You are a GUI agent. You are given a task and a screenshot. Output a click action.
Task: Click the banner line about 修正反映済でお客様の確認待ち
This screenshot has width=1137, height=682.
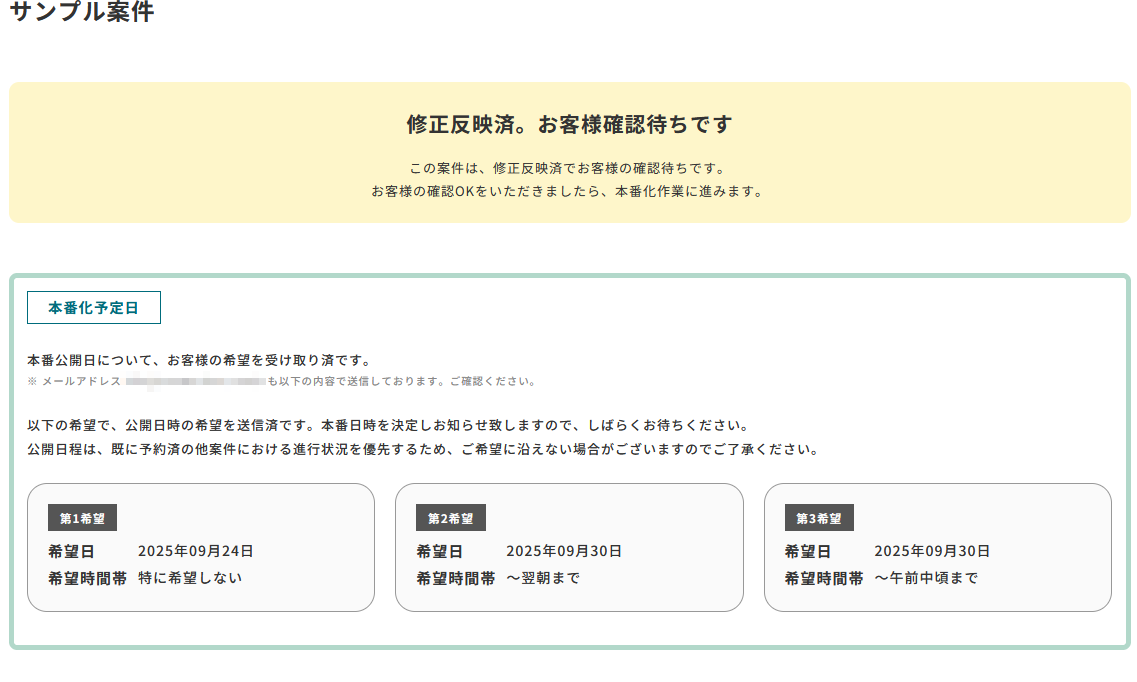pyautogui.click(x=569, y=168)
